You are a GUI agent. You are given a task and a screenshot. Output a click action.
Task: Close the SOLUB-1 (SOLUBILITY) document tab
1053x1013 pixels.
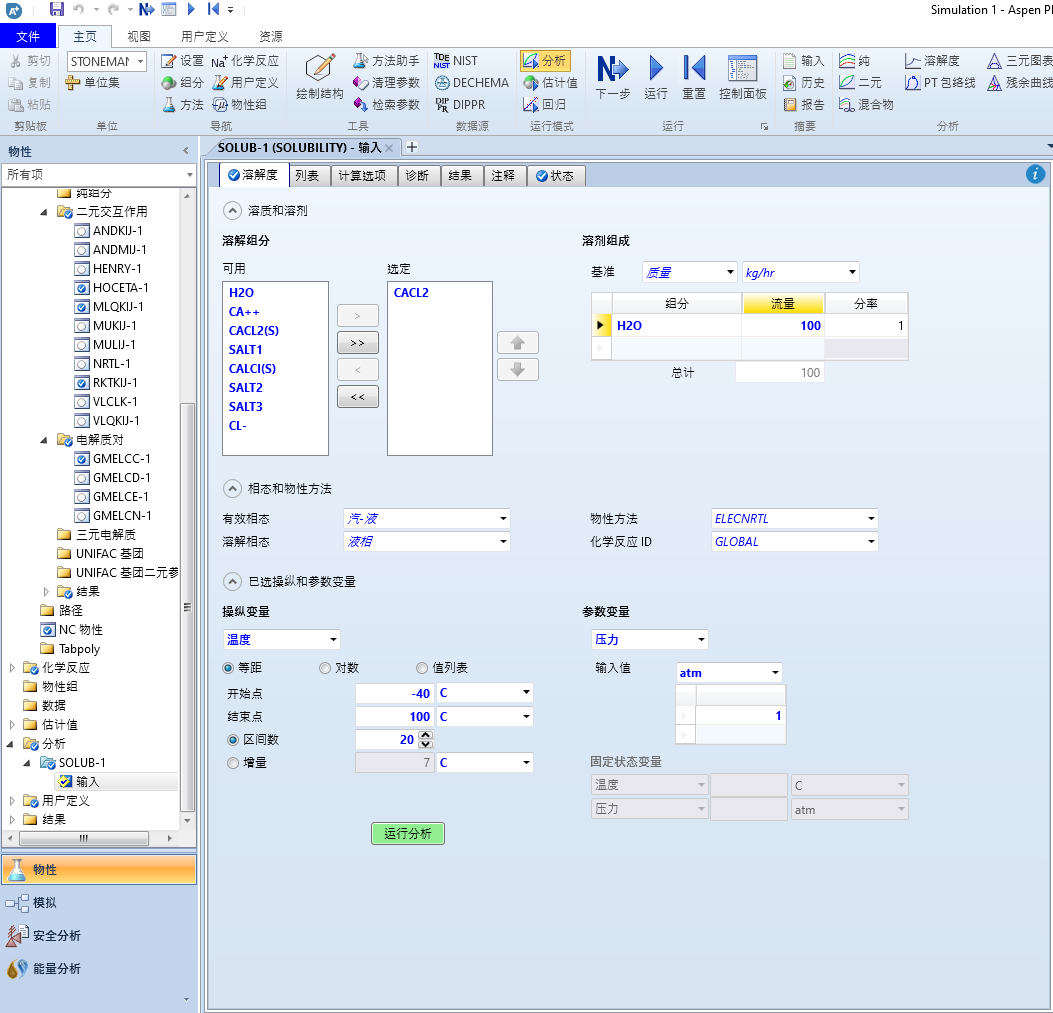389,148
